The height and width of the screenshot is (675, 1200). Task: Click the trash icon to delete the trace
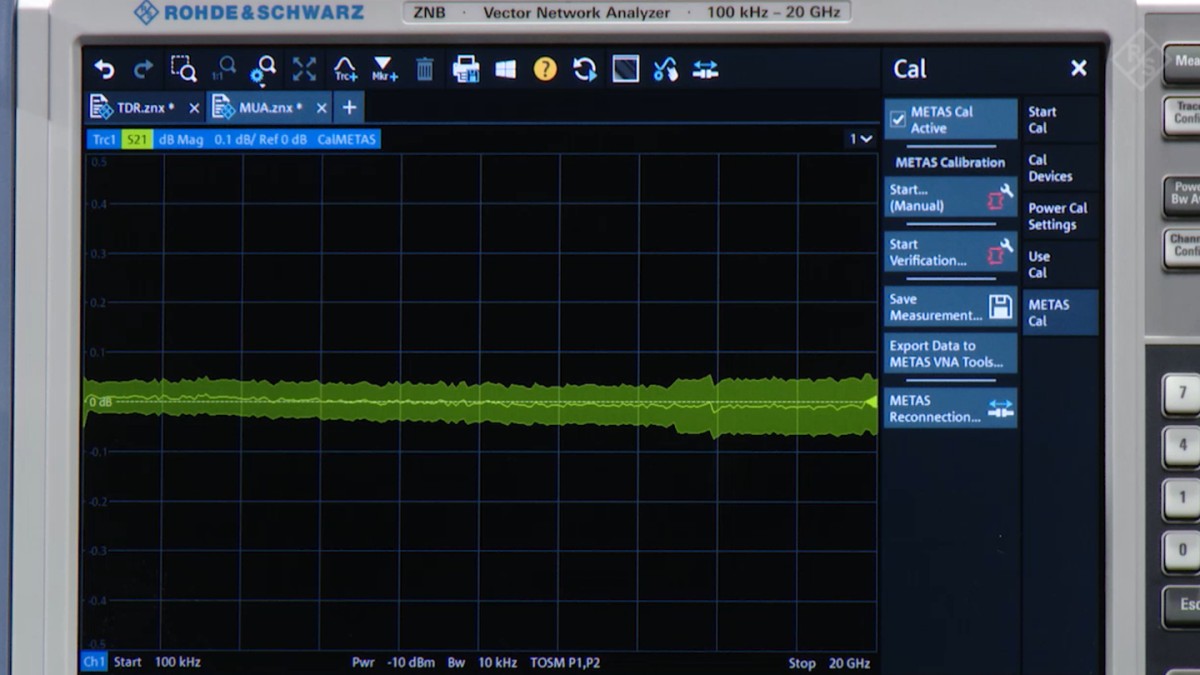point(425,69)
